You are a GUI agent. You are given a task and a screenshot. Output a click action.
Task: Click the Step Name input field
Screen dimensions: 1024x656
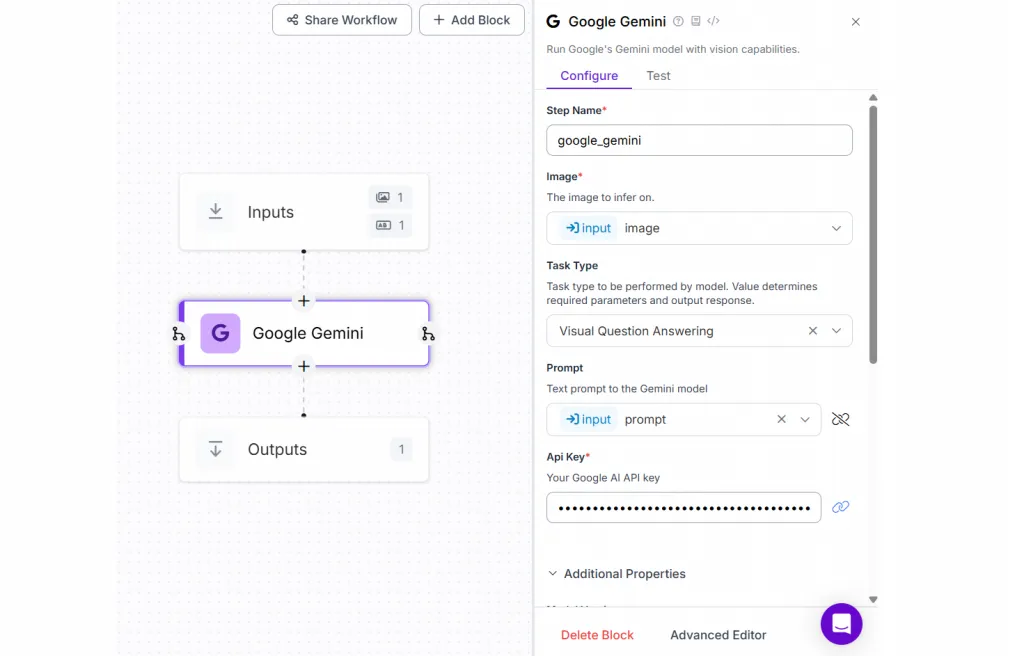coord(699,140)
